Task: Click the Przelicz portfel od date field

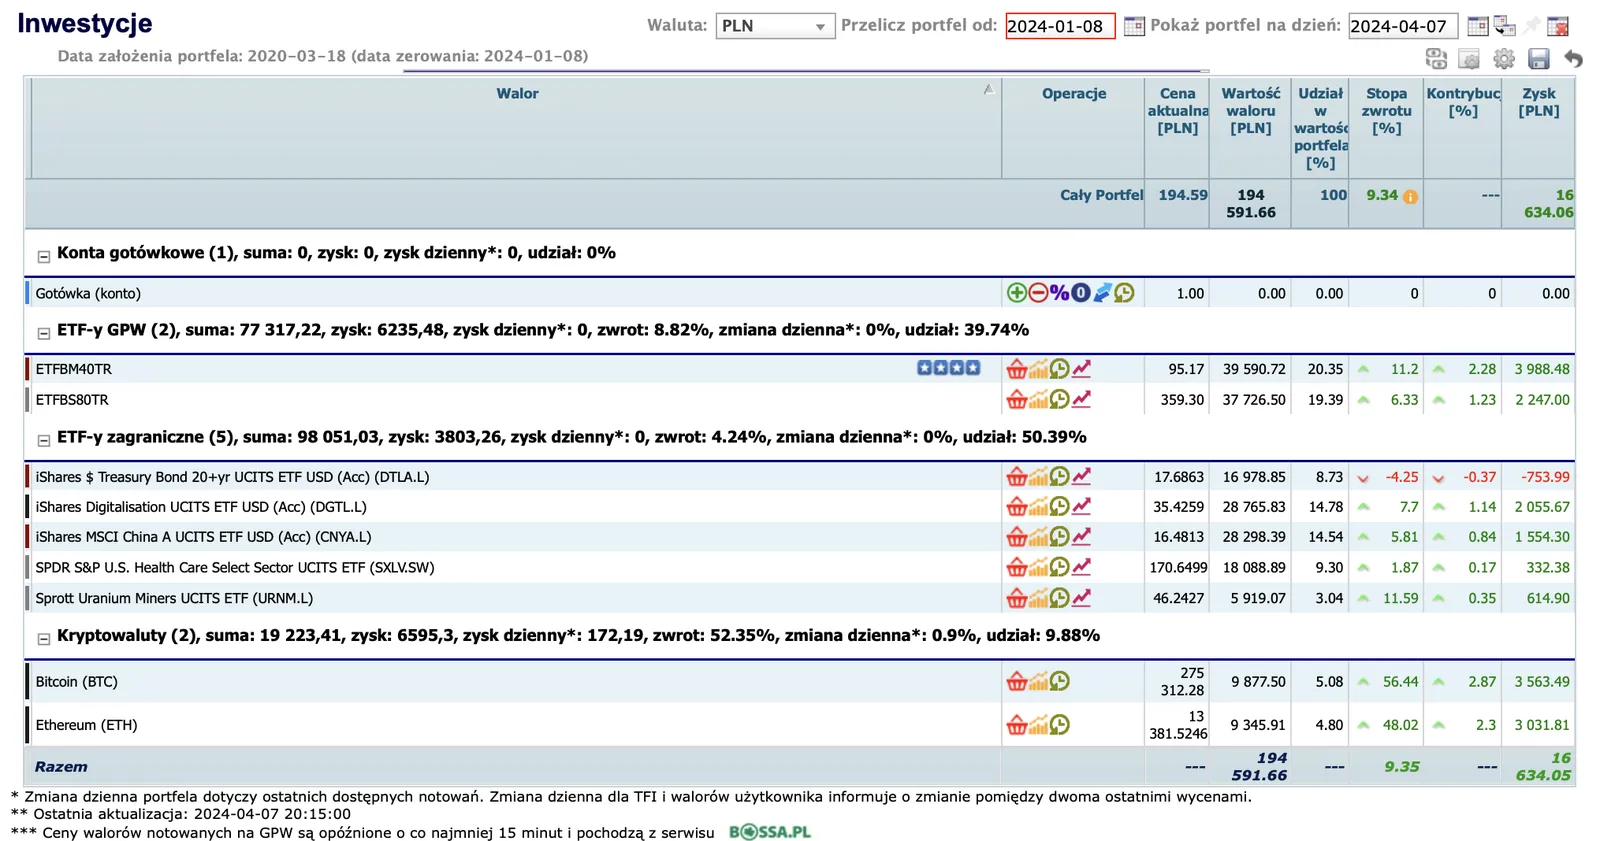Action: 1060,26
